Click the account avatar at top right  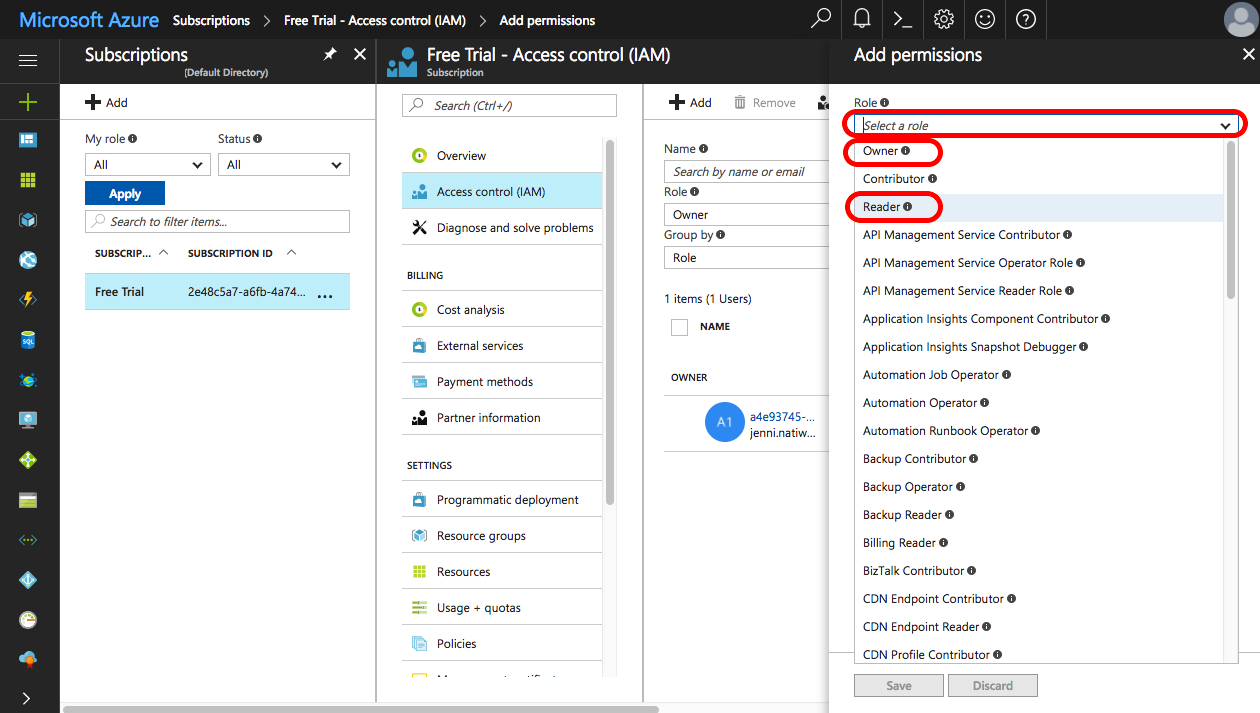pyautogui.click(x=1240, y=19)
